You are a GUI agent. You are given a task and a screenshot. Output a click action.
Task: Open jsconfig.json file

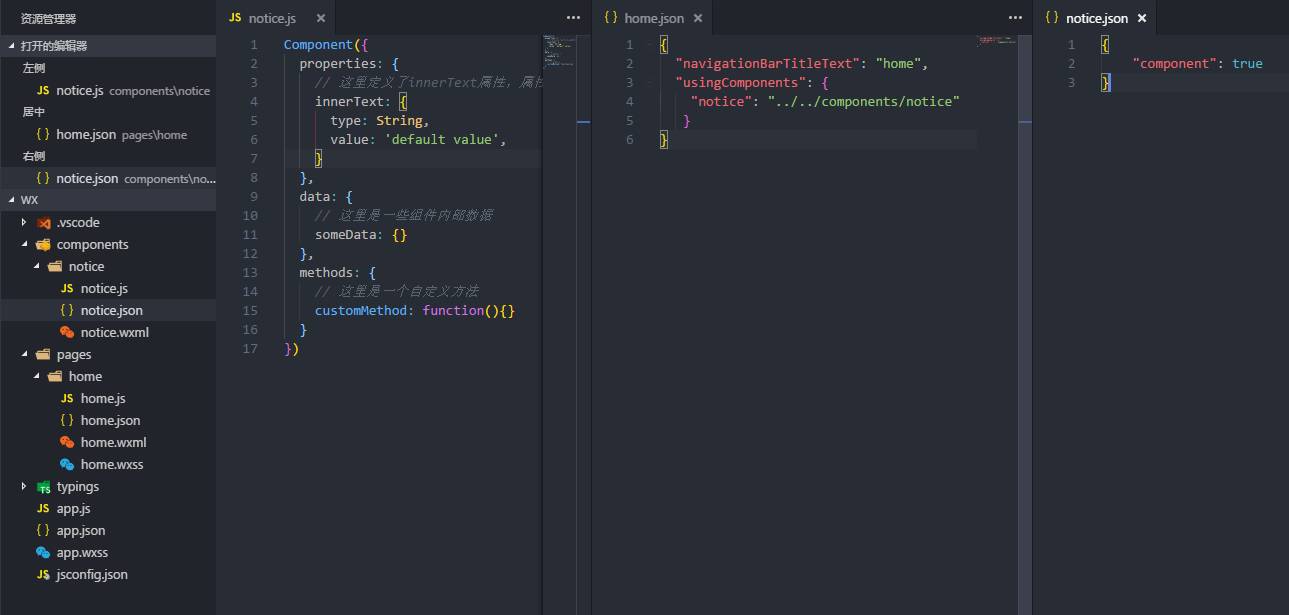(x=108, y=574)
